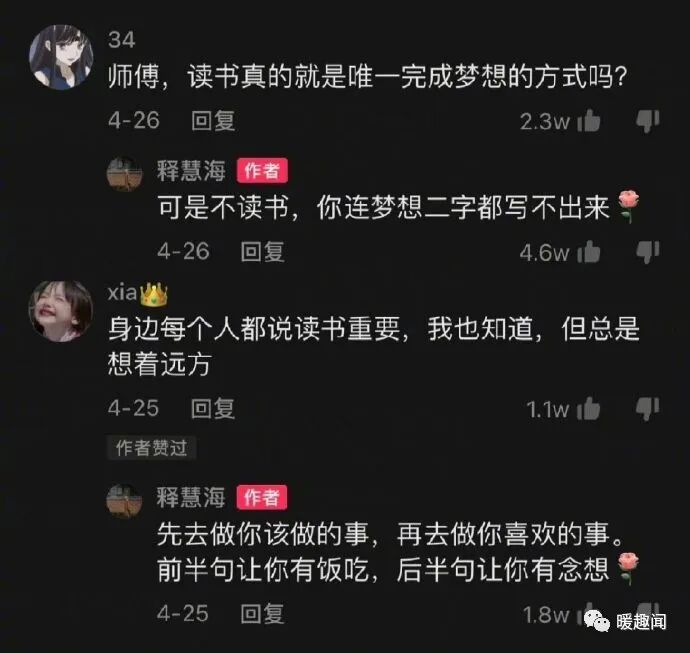Viewport: 690px width, 653px height.
Task: Reply to 释慧海's 4-25 response
Action: point(262,613)
